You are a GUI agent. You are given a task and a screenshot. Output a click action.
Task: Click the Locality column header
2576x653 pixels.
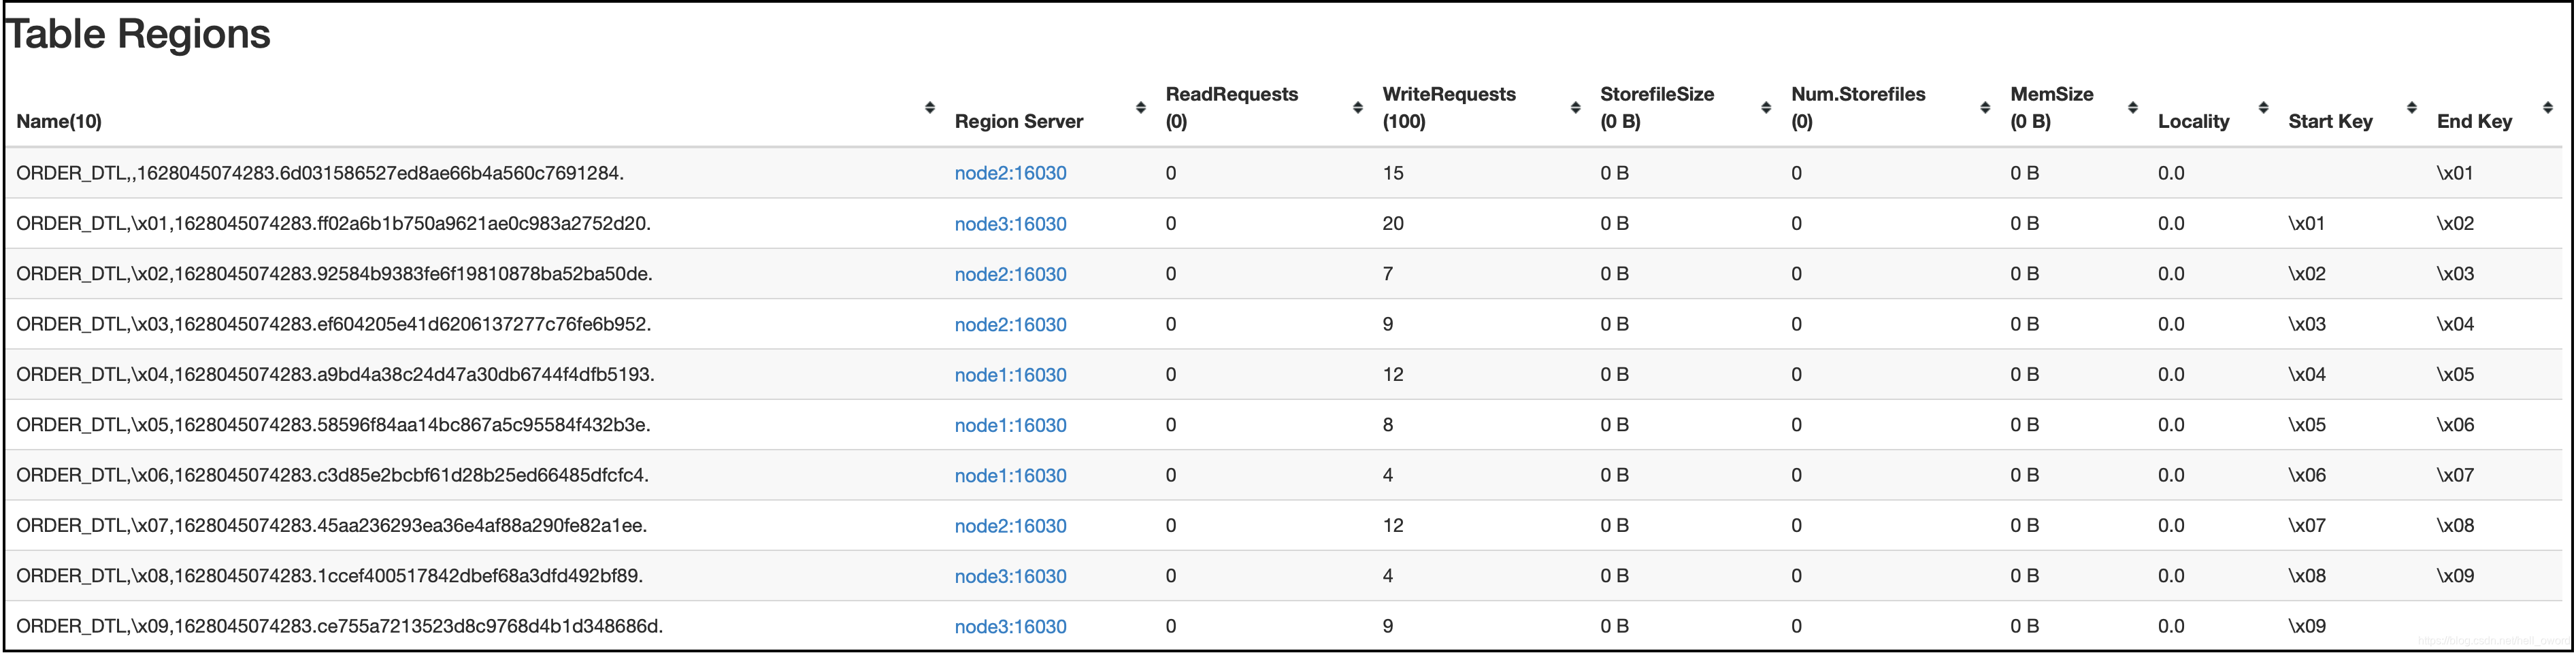(2194, 121)
